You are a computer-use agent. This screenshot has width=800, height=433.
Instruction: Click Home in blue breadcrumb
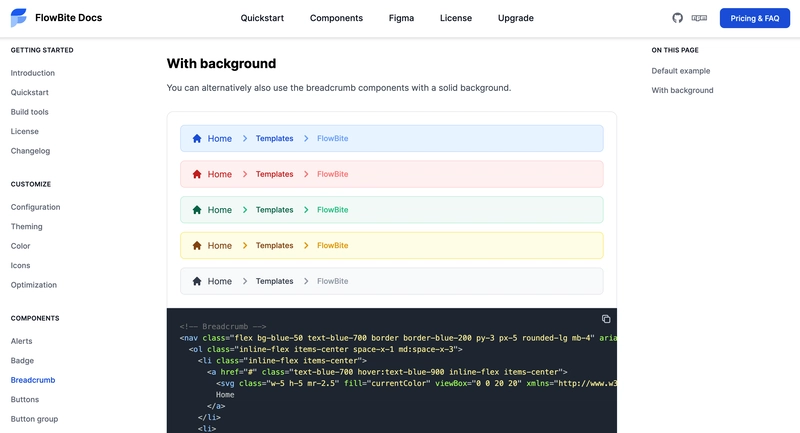219,138
